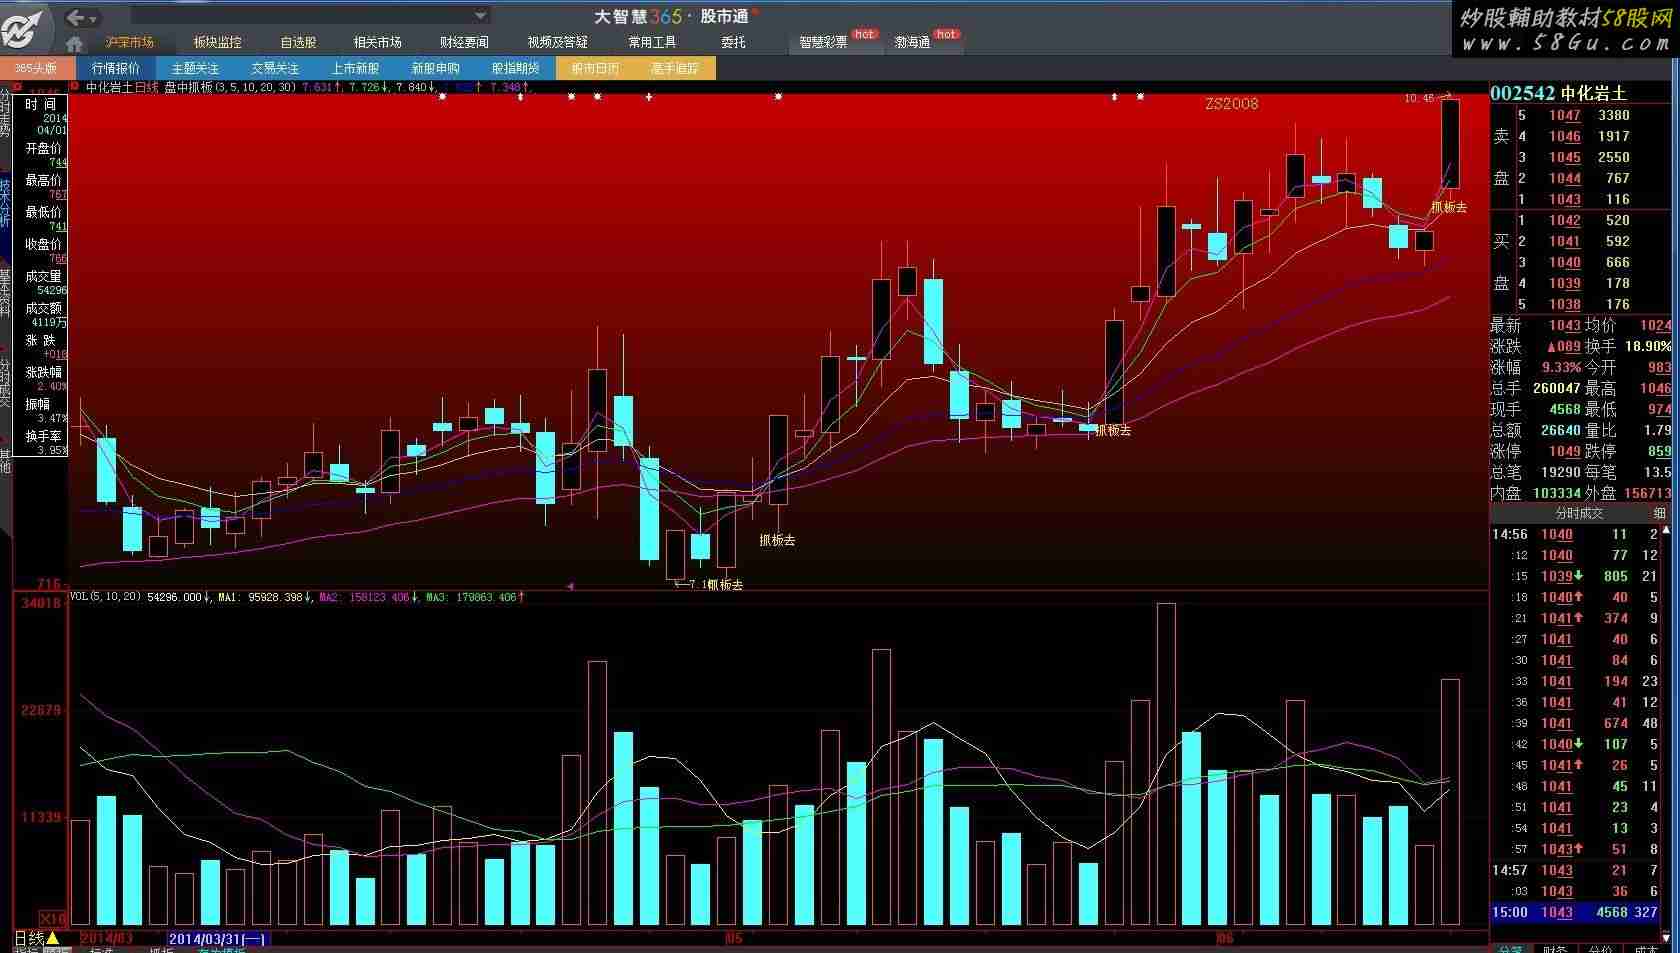This screenshot has height=953, width=1680.
Task: Select the 15:00 trade row
Action: 1575,912
